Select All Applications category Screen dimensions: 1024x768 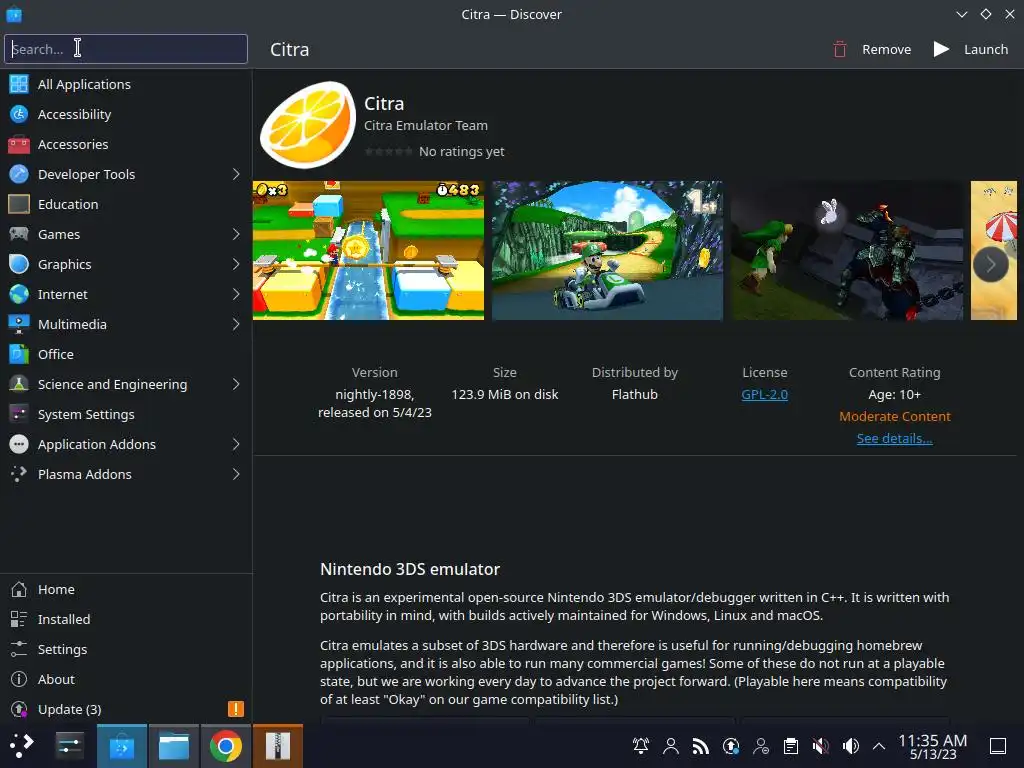point(126,84)
